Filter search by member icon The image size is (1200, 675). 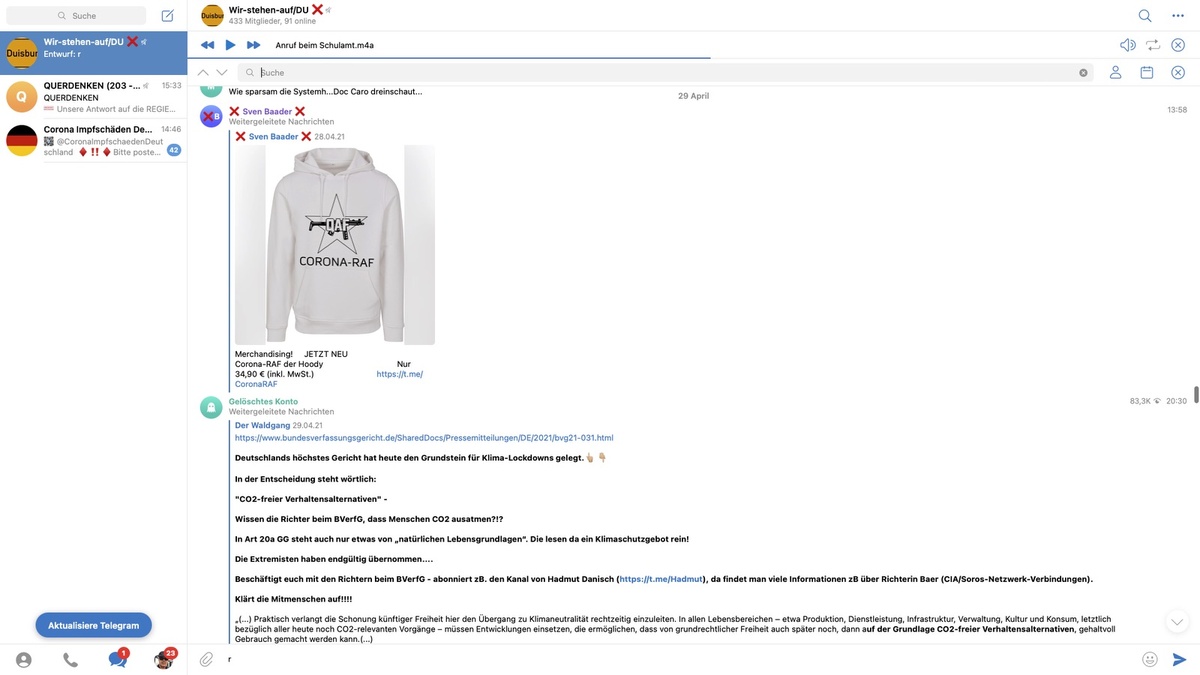click(1116, 73)
